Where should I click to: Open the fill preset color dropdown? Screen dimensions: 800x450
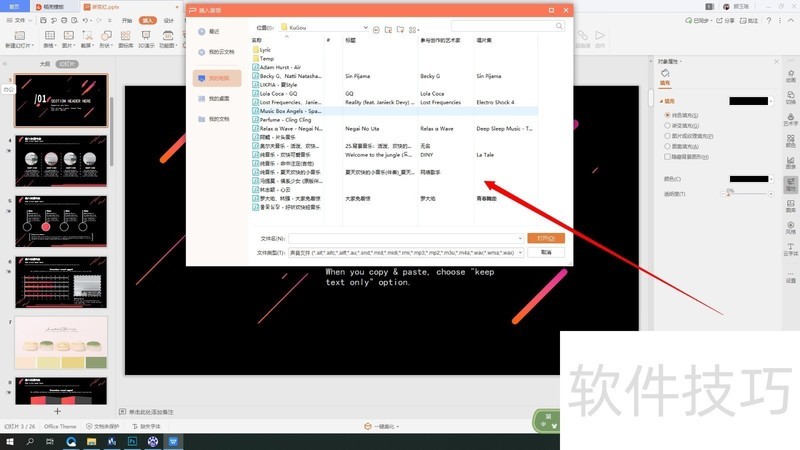point(771,101)
